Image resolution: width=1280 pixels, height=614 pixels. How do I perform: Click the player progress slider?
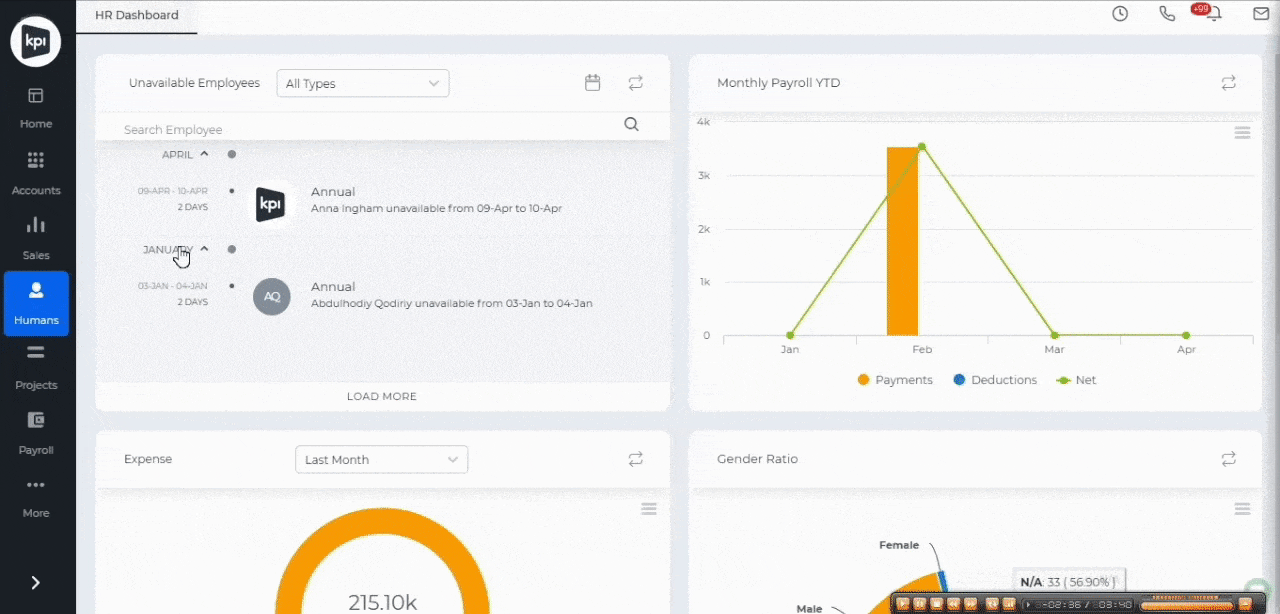click(x=1188, y=604)
